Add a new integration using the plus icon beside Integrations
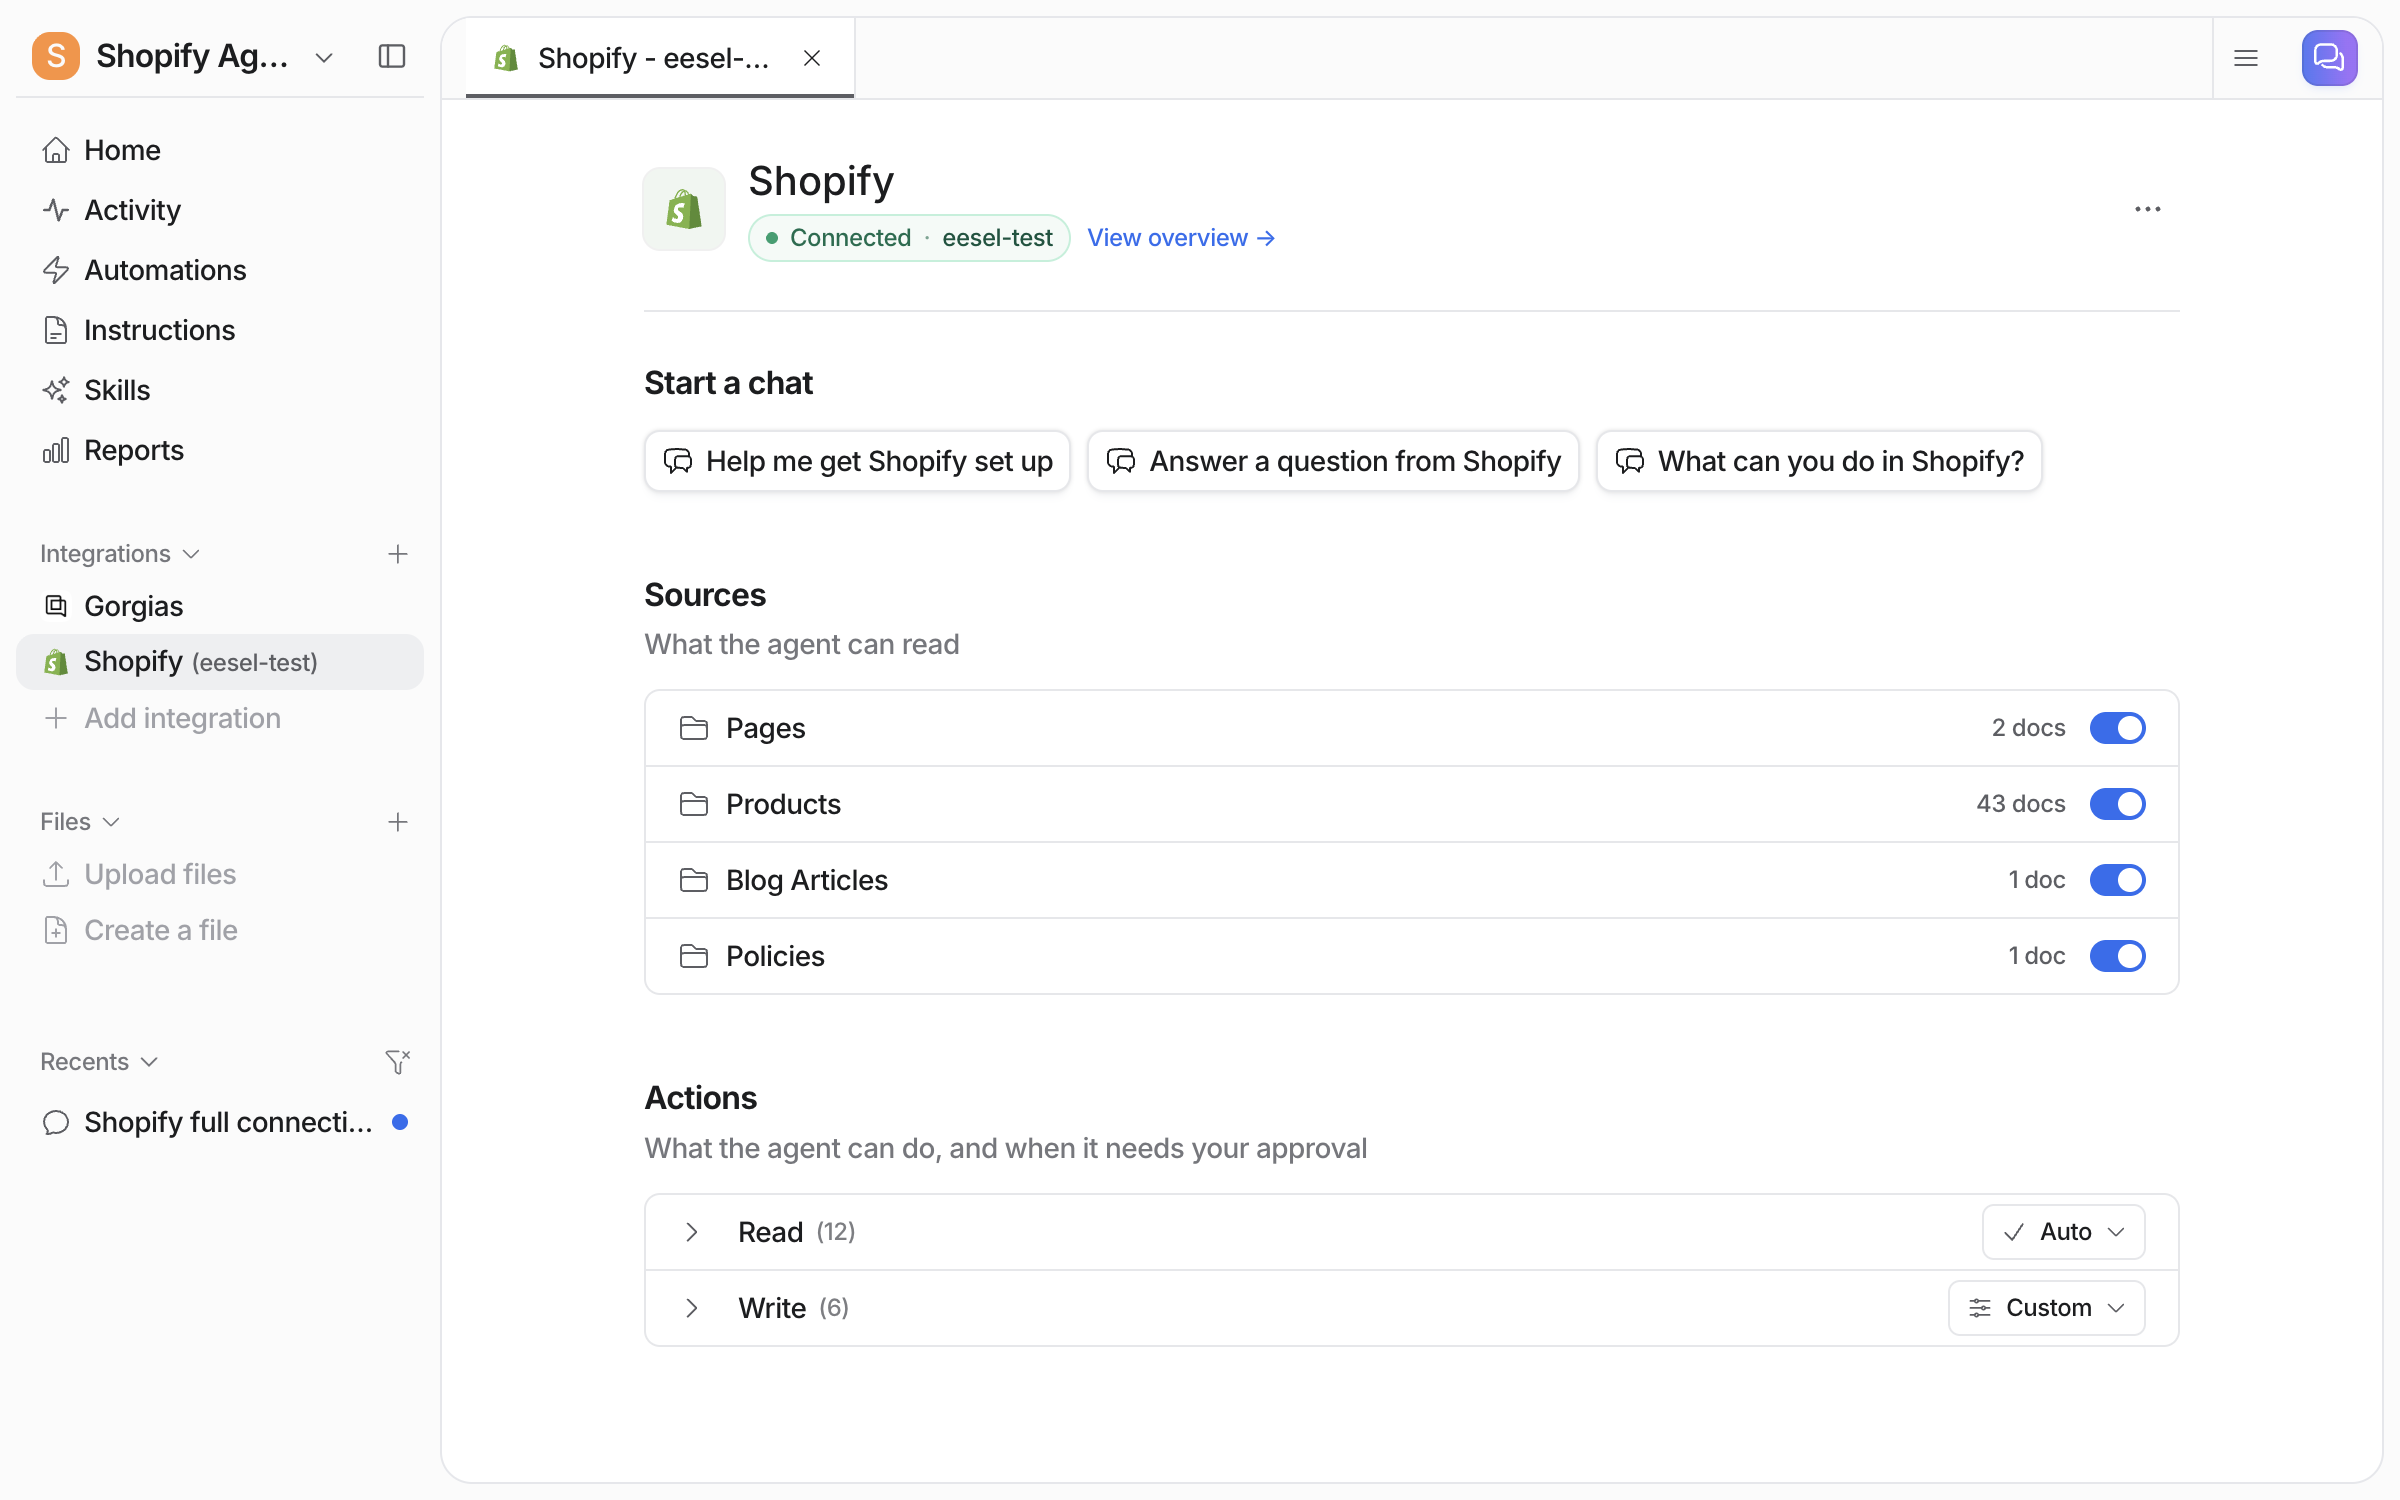The width and height of the screenshot is (2400, 1500). point(398,554)
